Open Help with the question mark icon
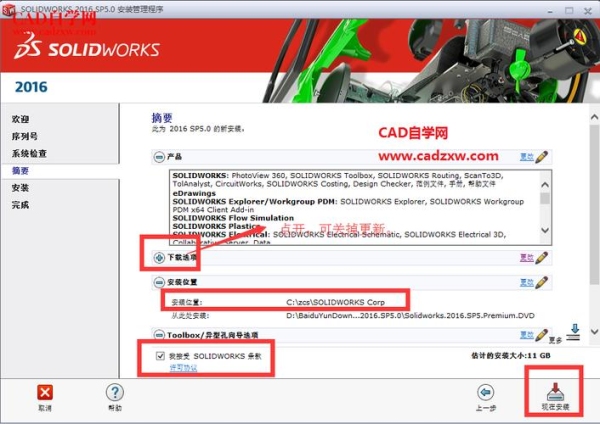This screenshot has height=424, width=600. click(x=115, y=392)
